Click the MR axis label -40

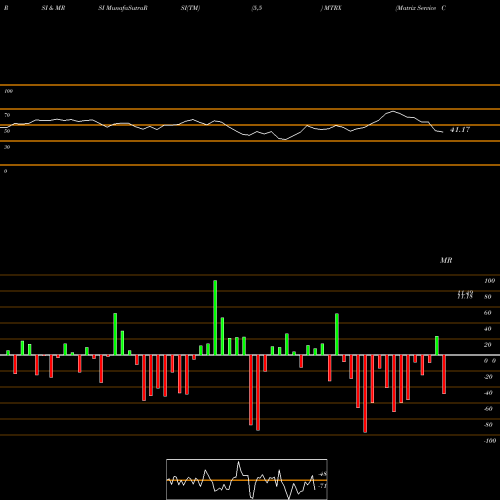pos(488,393)
